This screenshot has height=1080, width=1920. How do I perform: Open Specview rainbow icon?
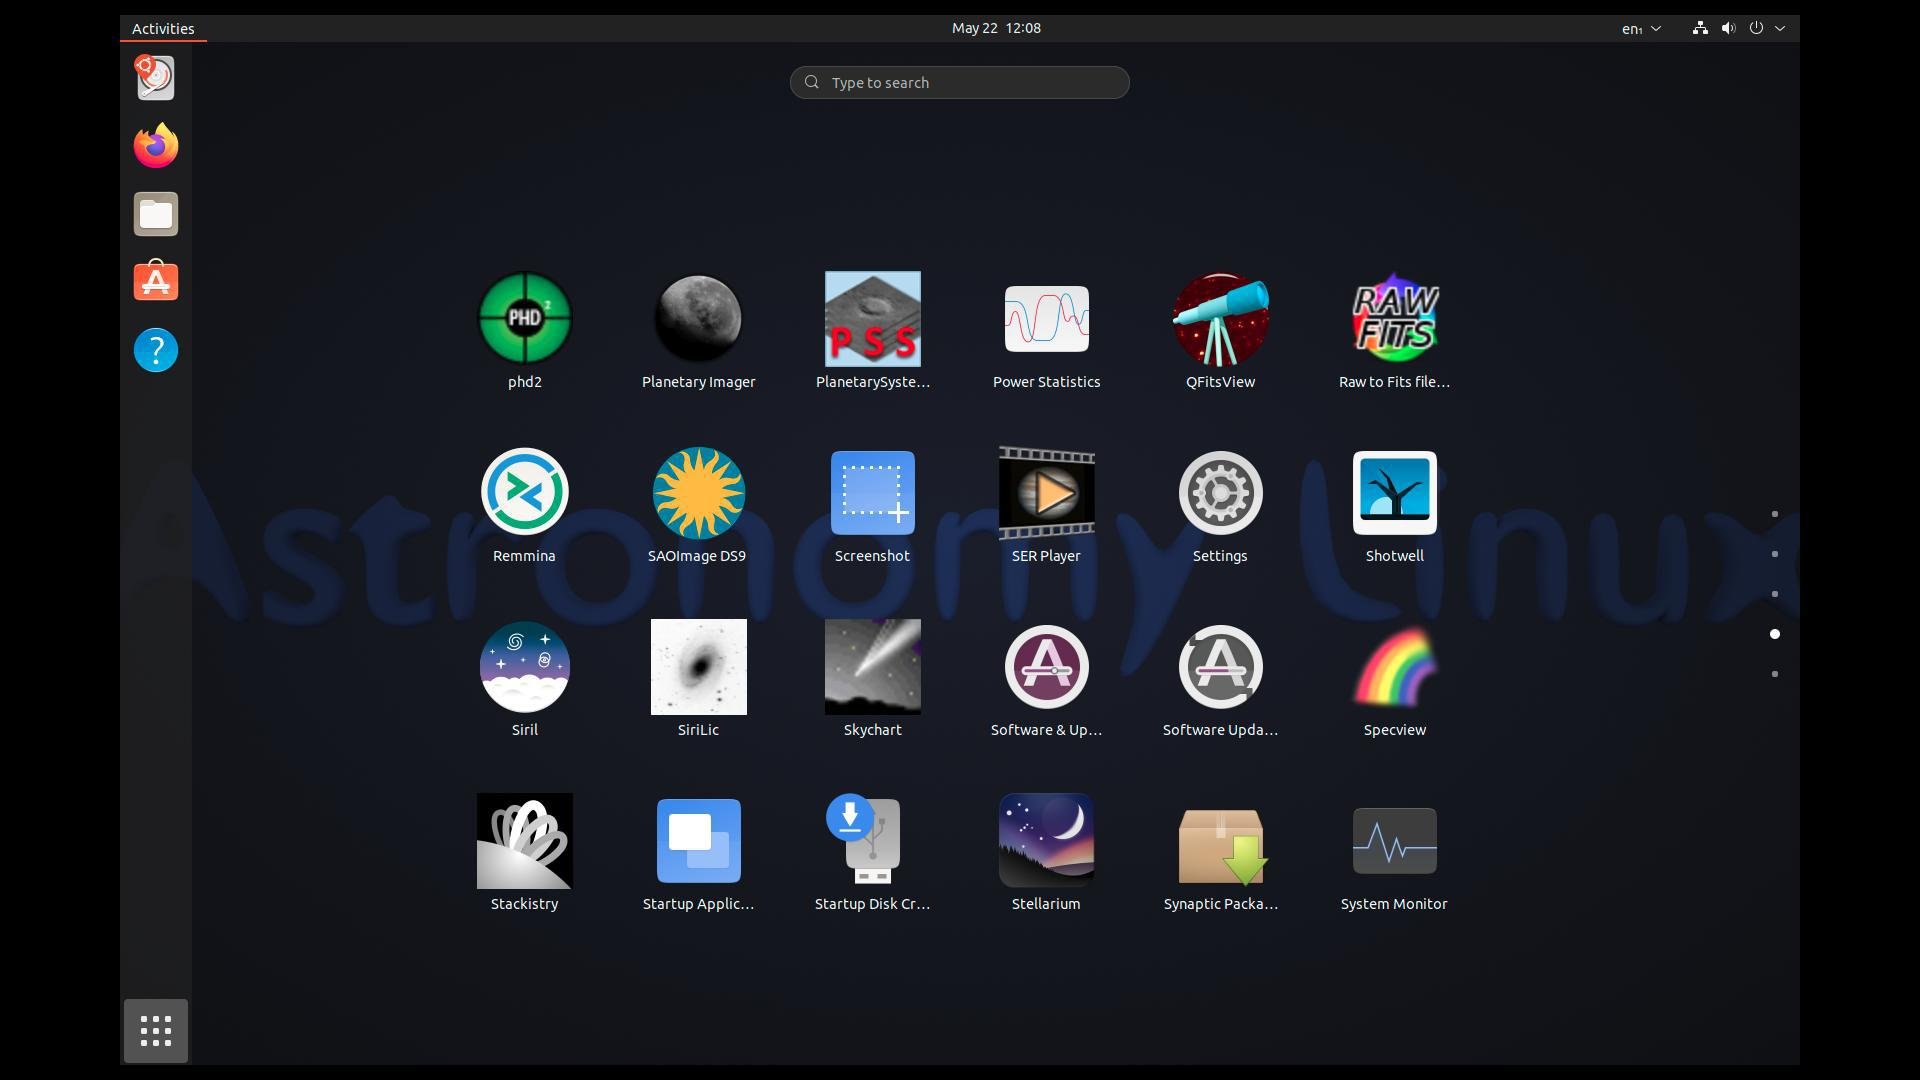tap(1394, 667)
